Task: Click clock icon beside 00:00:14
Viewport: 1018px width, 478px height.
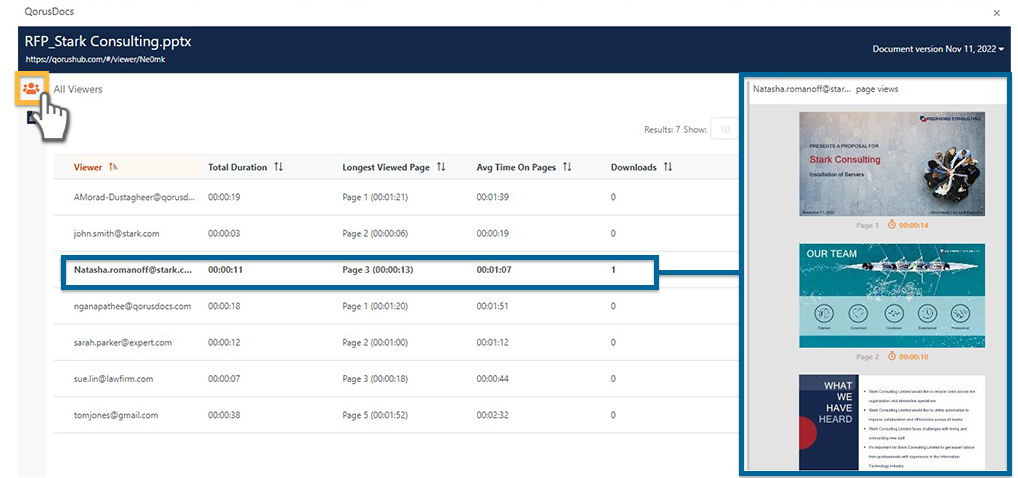Action: pyautogui.click(x=892, y=225)
